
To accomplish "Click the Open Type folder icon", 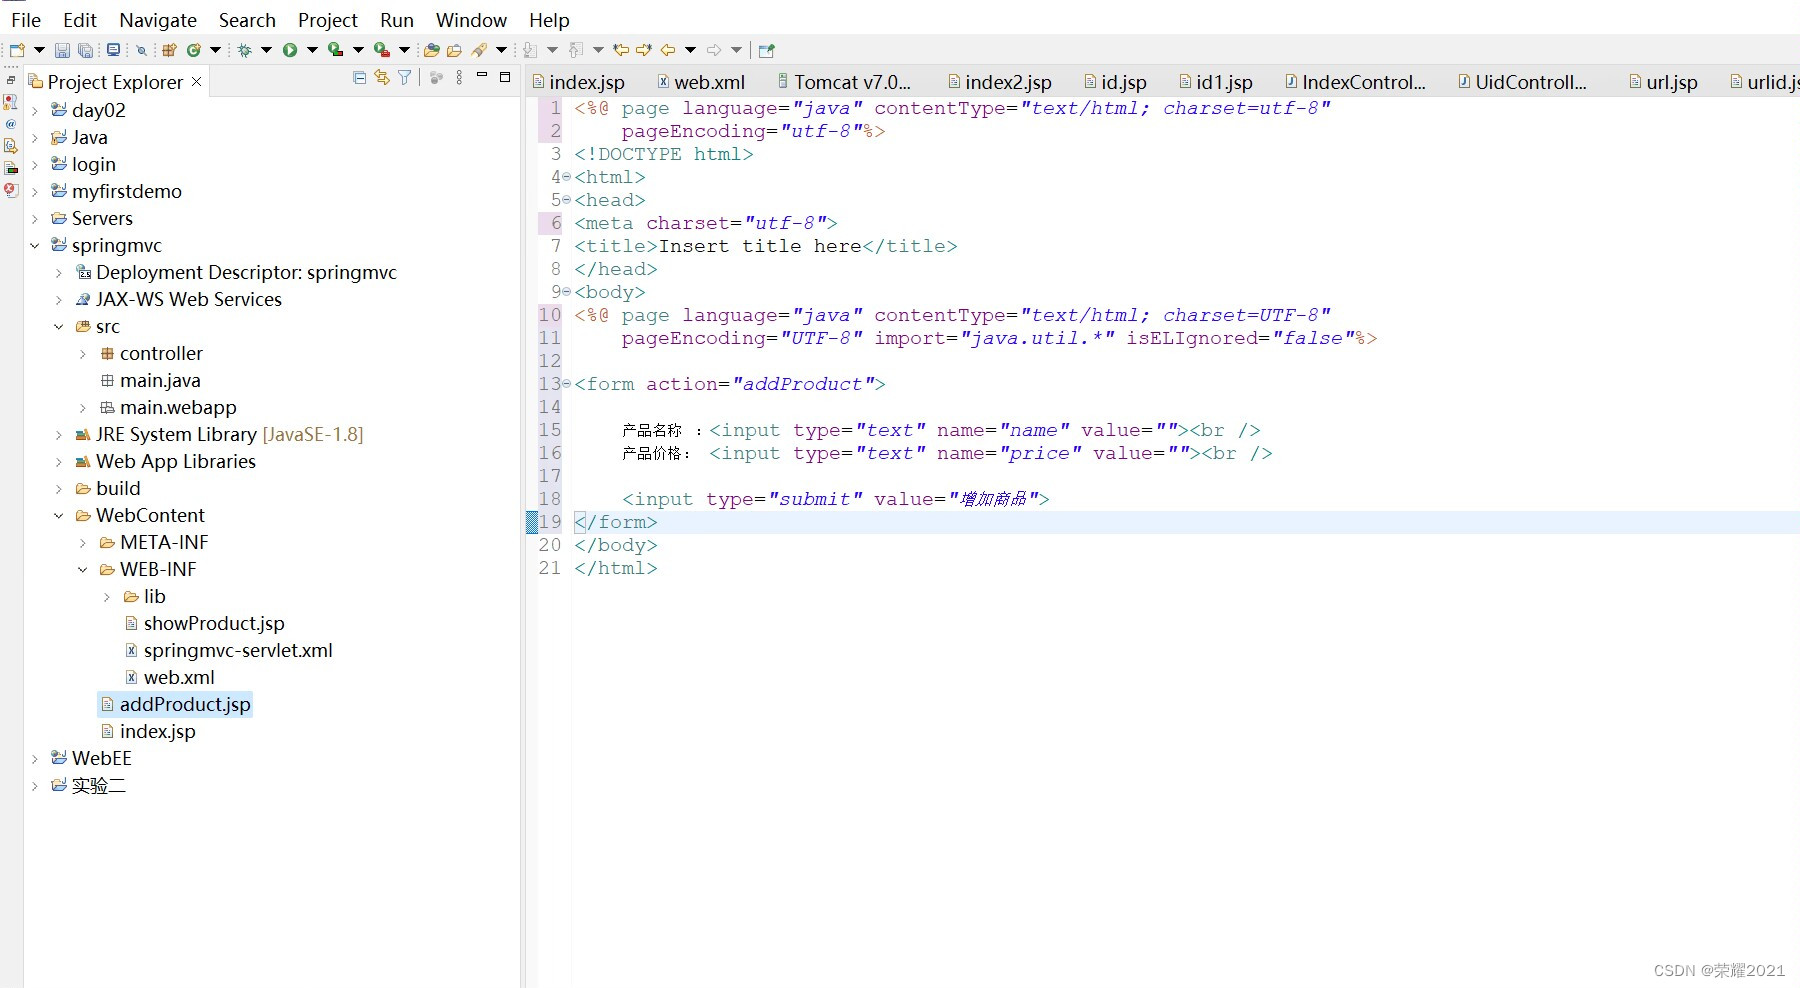I will [x=431, y=50].
